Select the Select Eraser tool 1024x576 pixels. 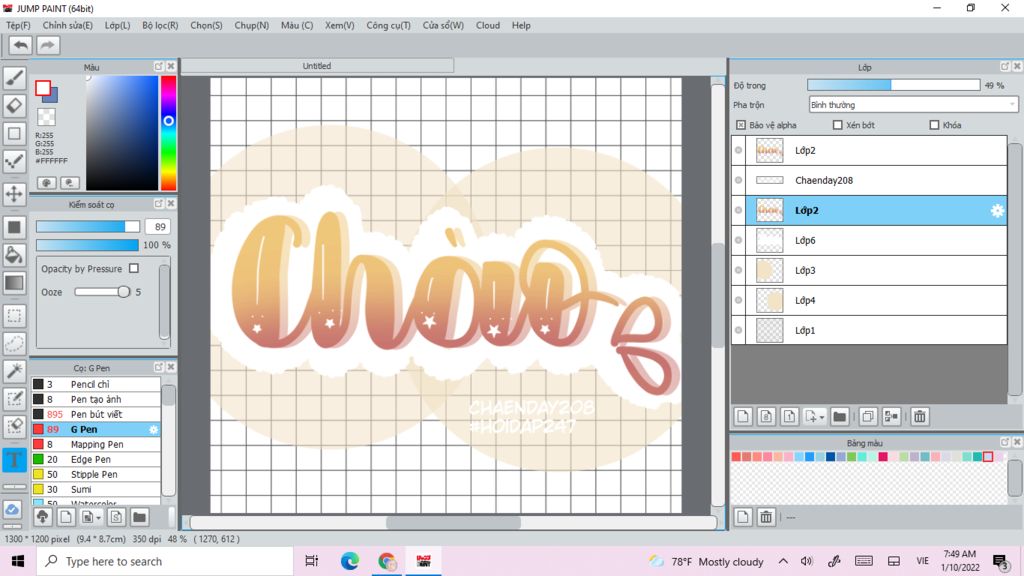click(14, 426)
